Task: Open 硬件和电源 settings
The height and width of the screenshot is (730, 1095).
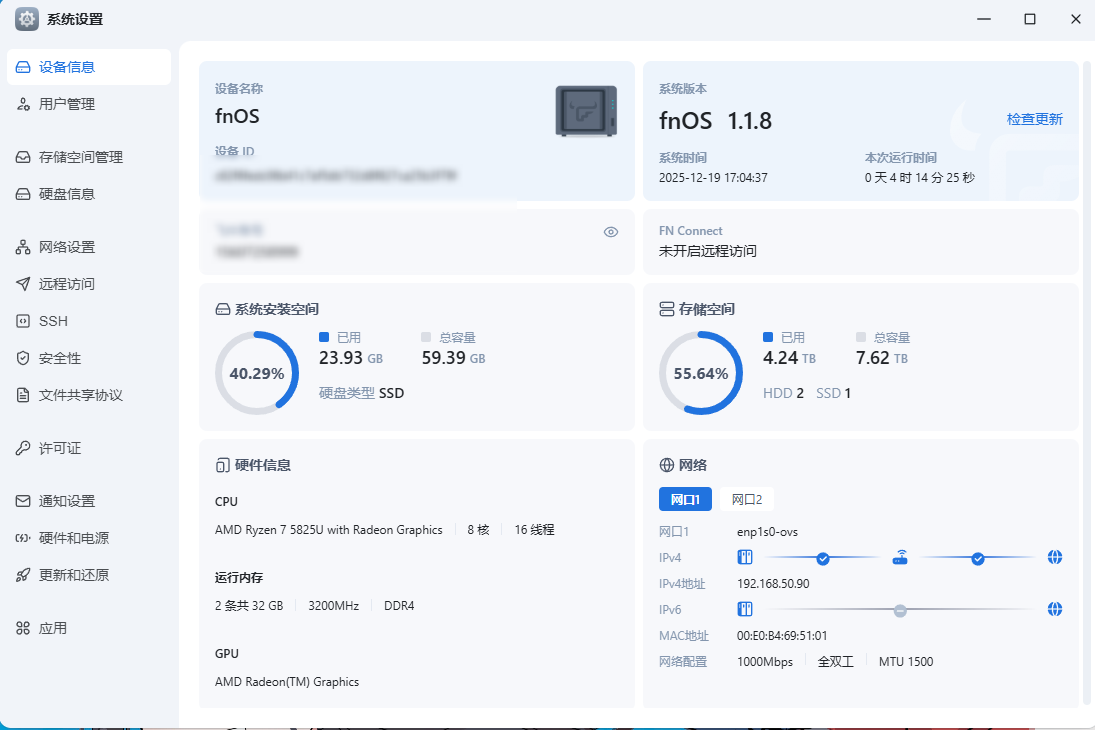Action: coord(73,538)
